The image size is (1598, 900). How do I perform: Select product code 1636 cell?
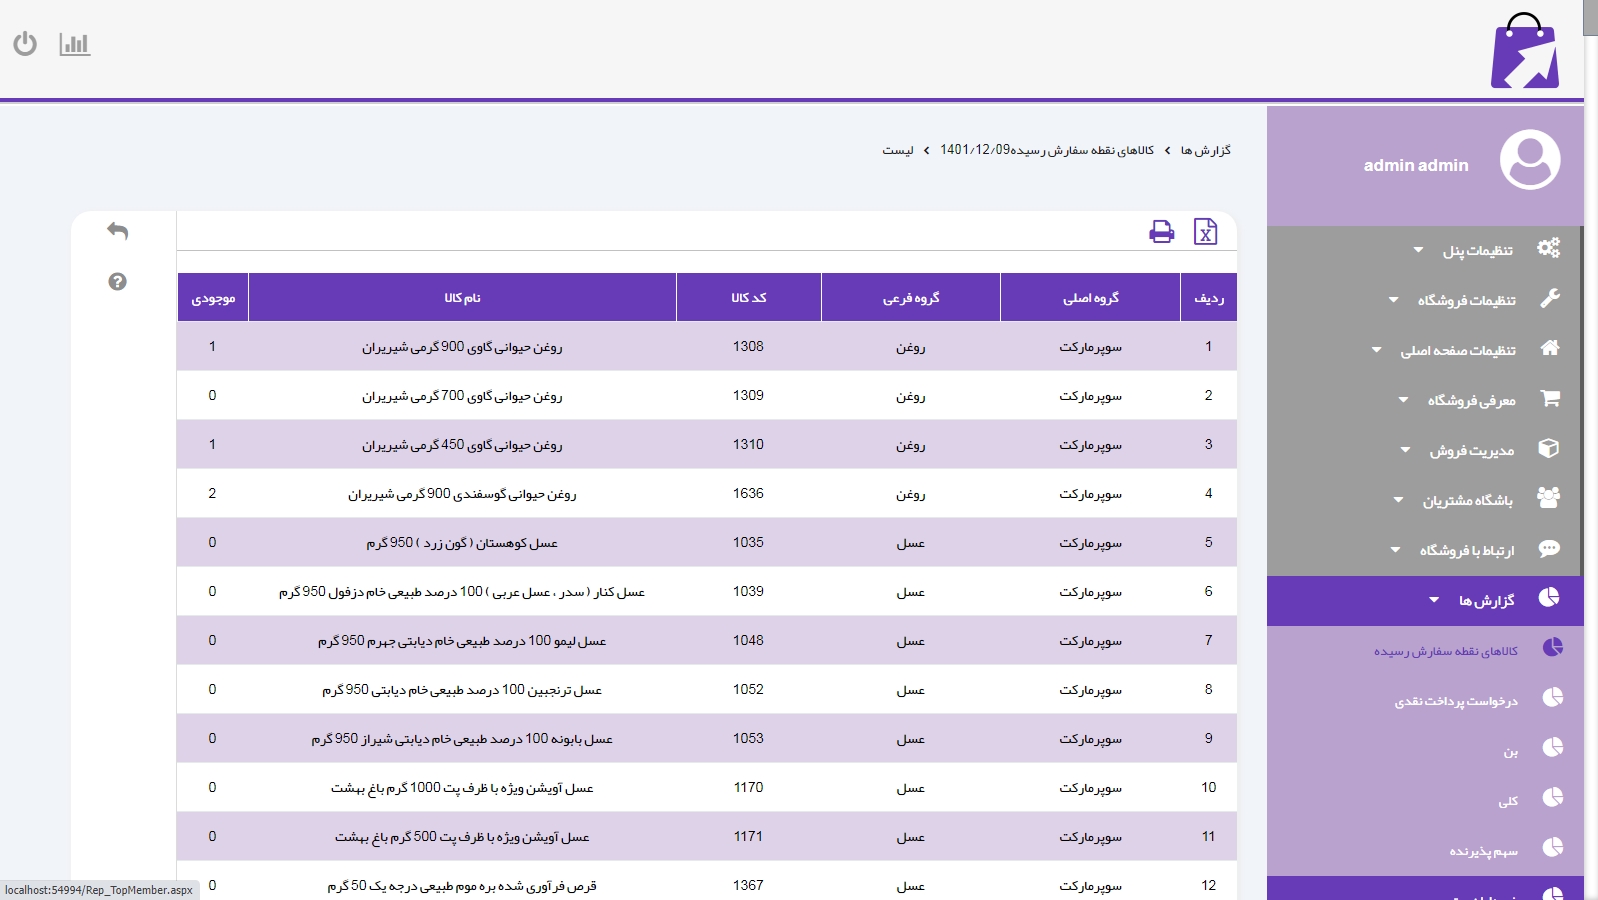point(748,493)
